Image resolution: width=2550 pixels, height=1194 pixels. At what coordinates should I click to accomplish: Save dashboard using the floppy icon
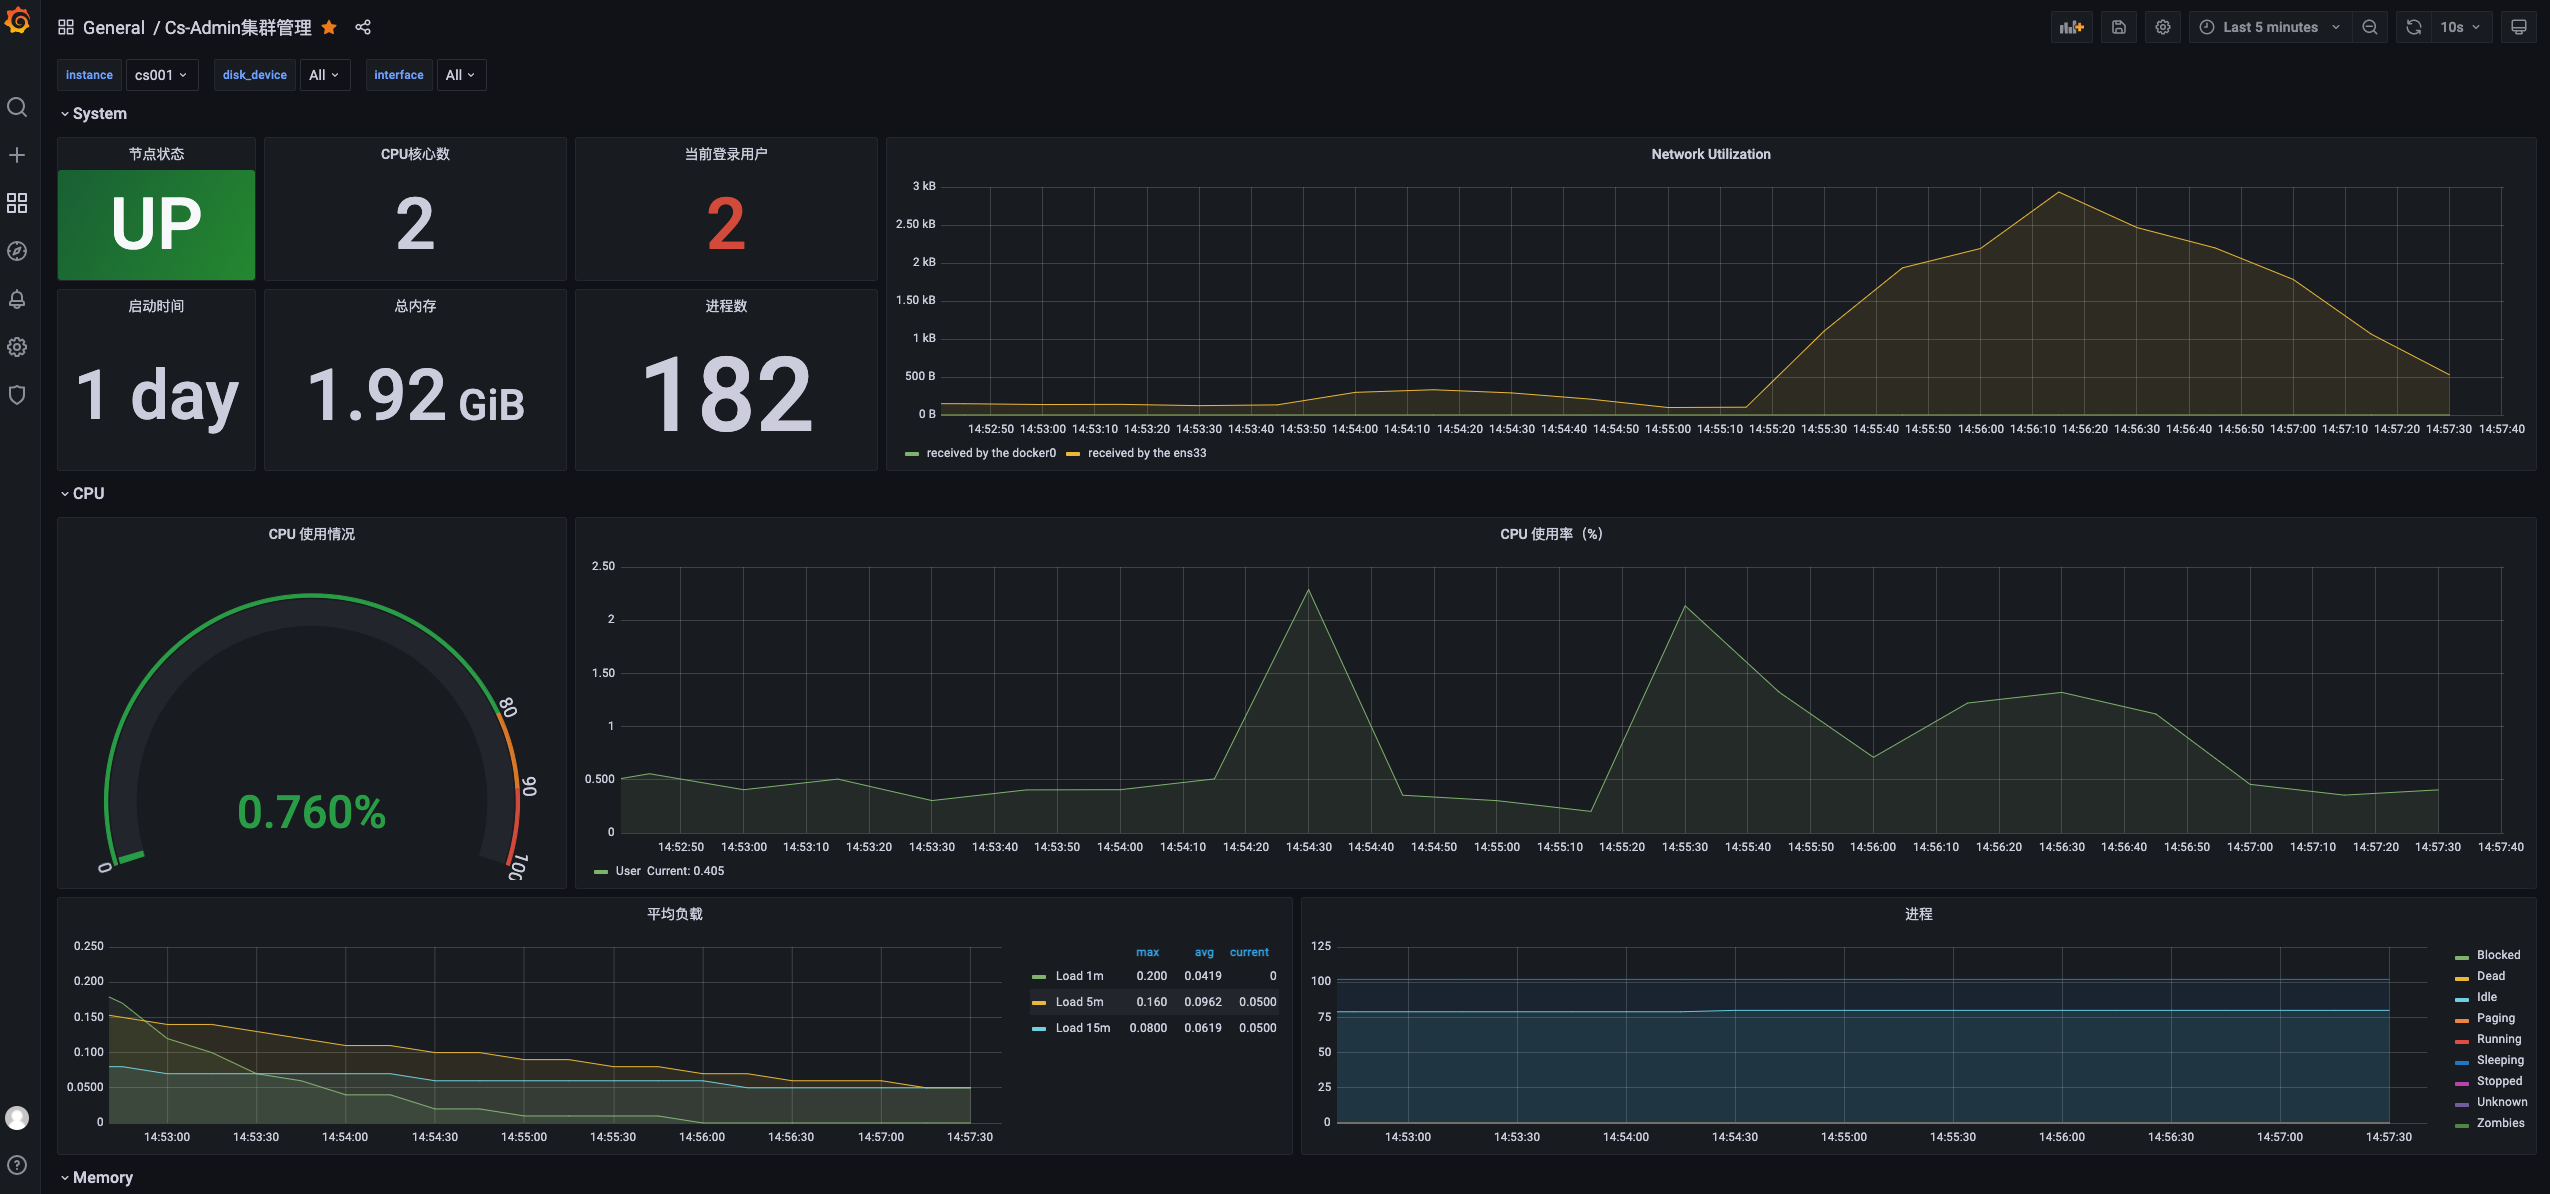[2118, 28]
